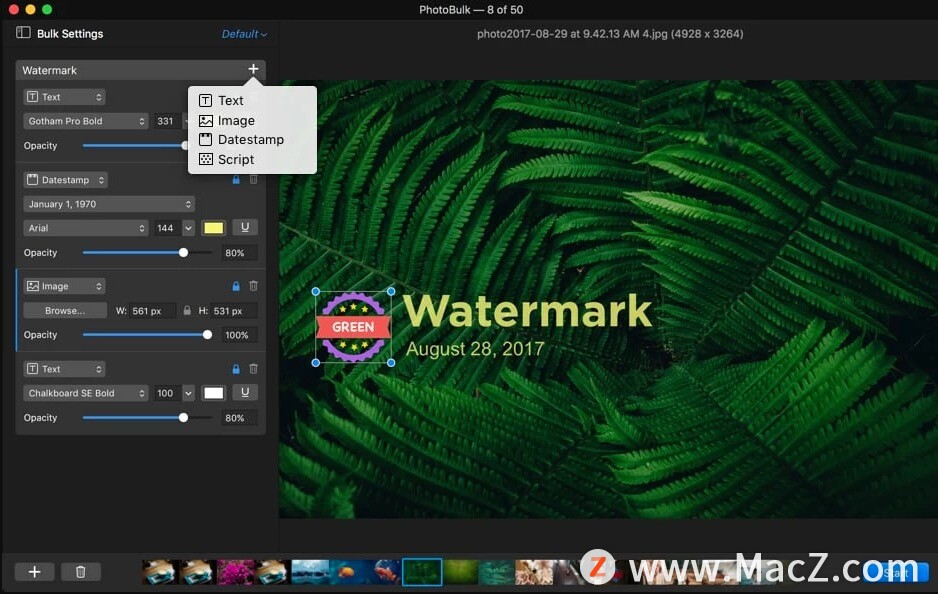Screen dimensions: 938x594
Task: Click the font size field showing 331
Action: 166,121
